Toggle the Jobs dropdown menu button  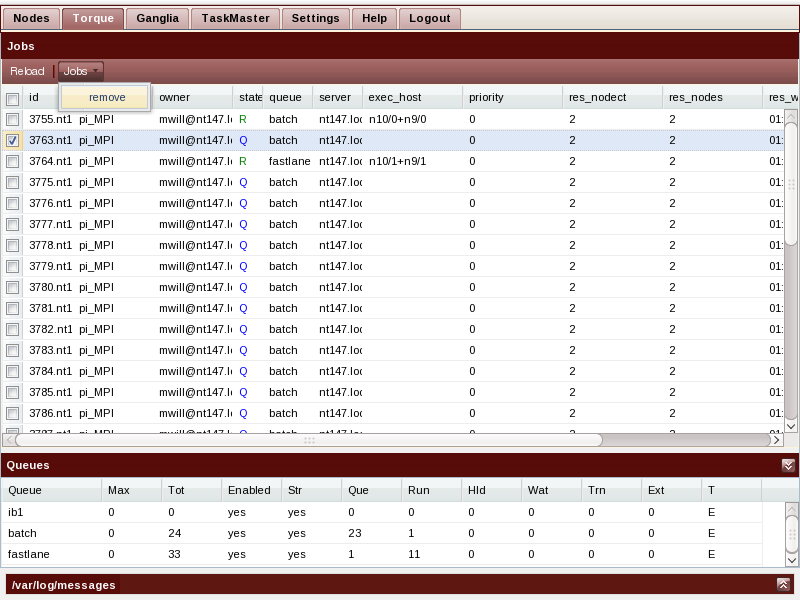click(81, 71)
